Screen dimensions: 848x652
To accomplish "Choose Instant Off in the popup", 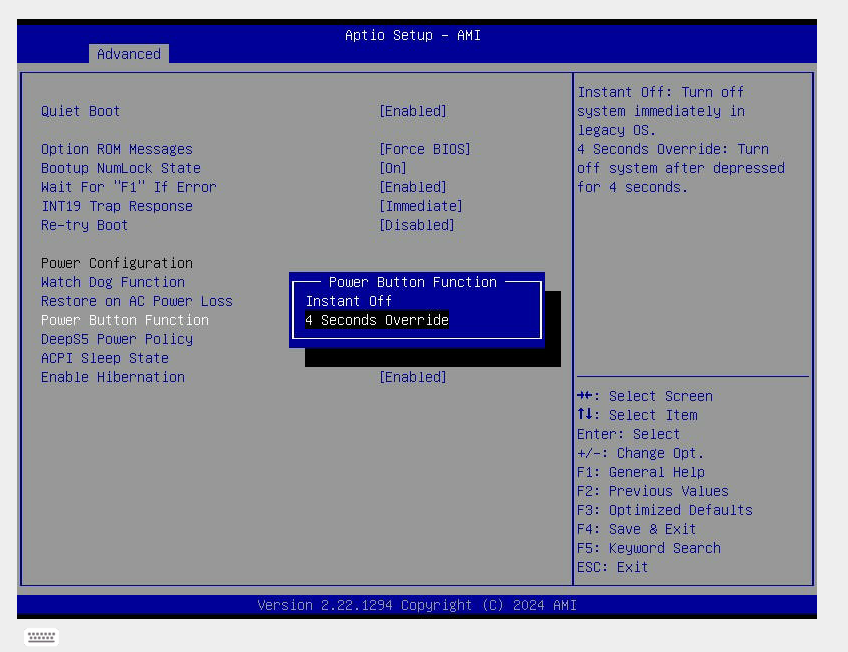I will tap(348, 301).
